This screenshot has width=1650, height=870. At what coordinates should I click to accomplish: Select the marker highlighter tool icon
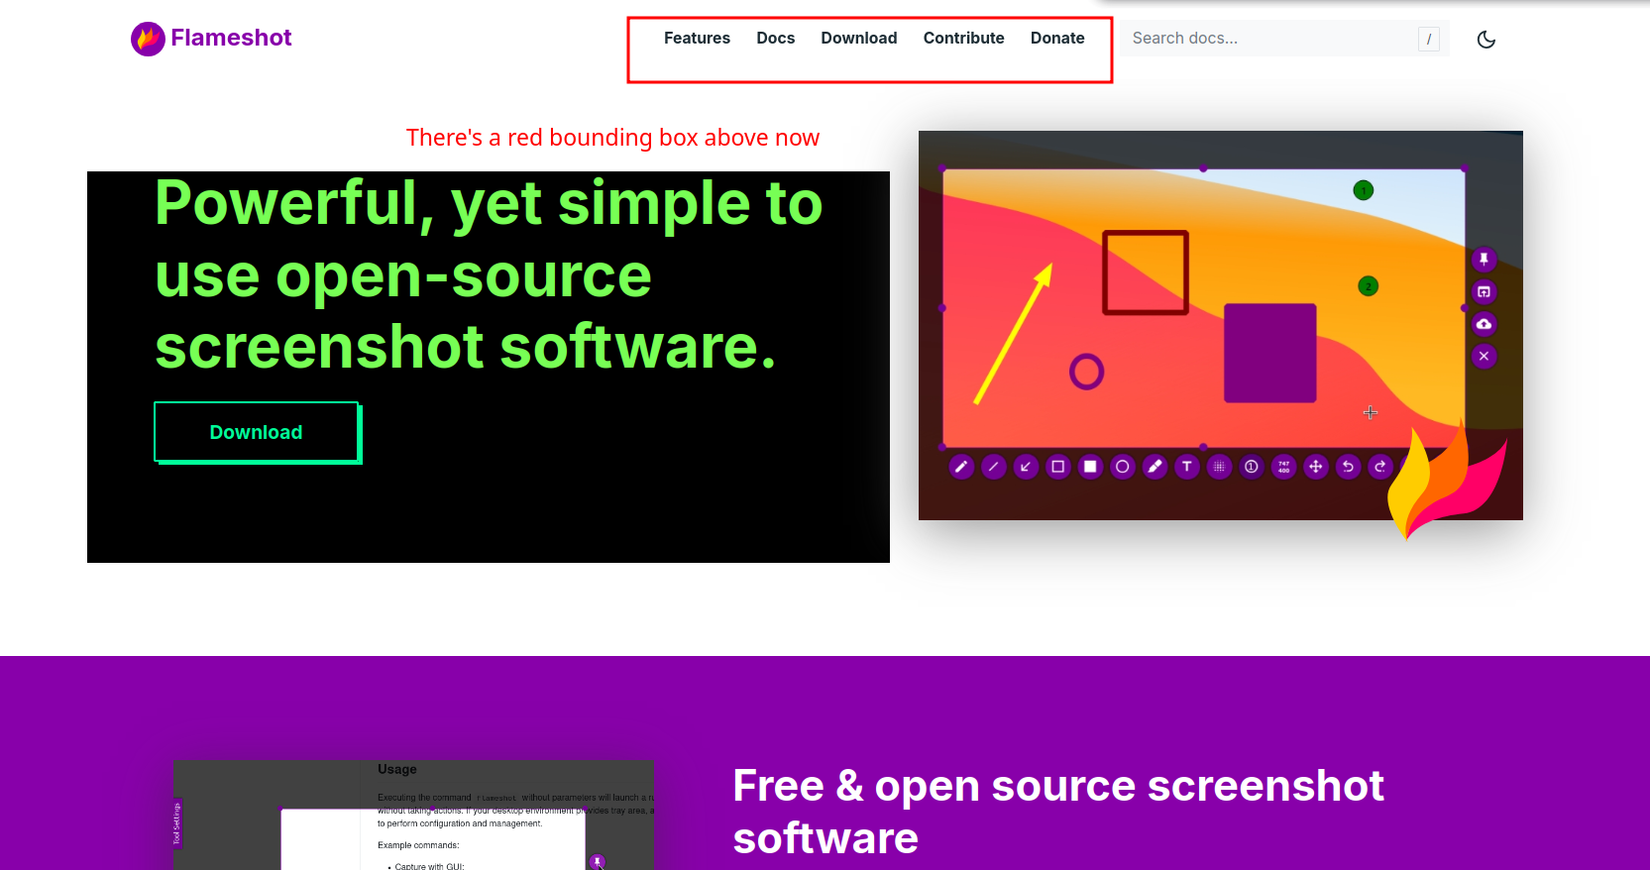[x=1155, y=467]
